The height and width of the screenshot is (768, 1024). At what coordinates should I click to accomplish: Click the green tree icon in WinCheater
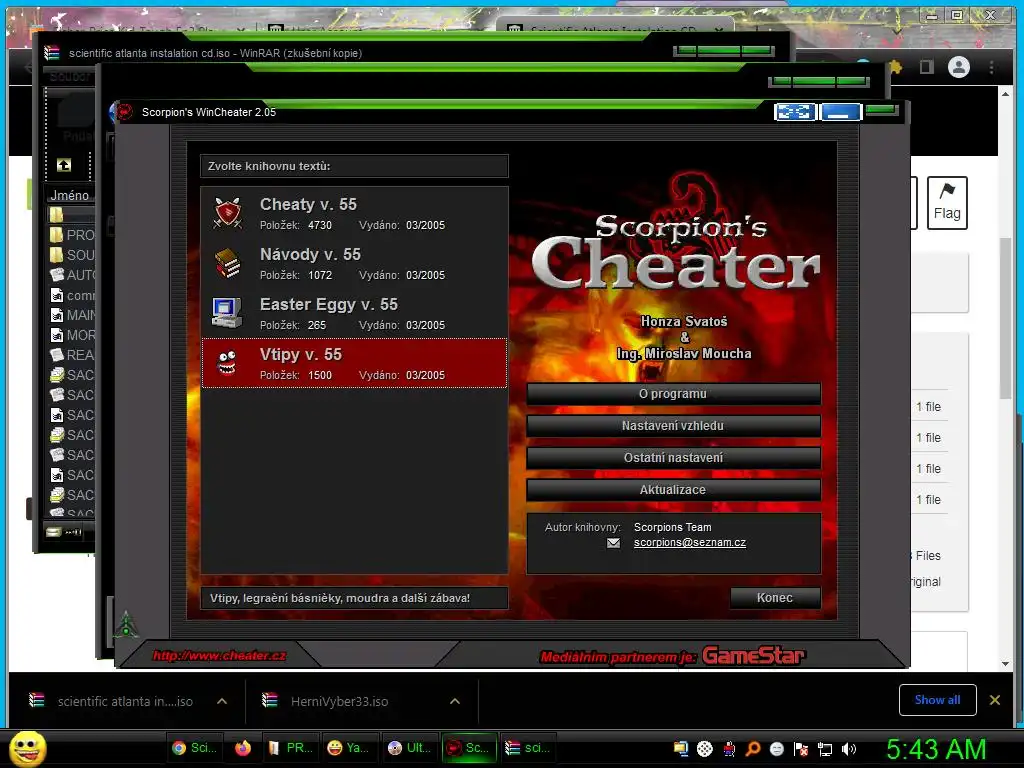tap(126, 624)
